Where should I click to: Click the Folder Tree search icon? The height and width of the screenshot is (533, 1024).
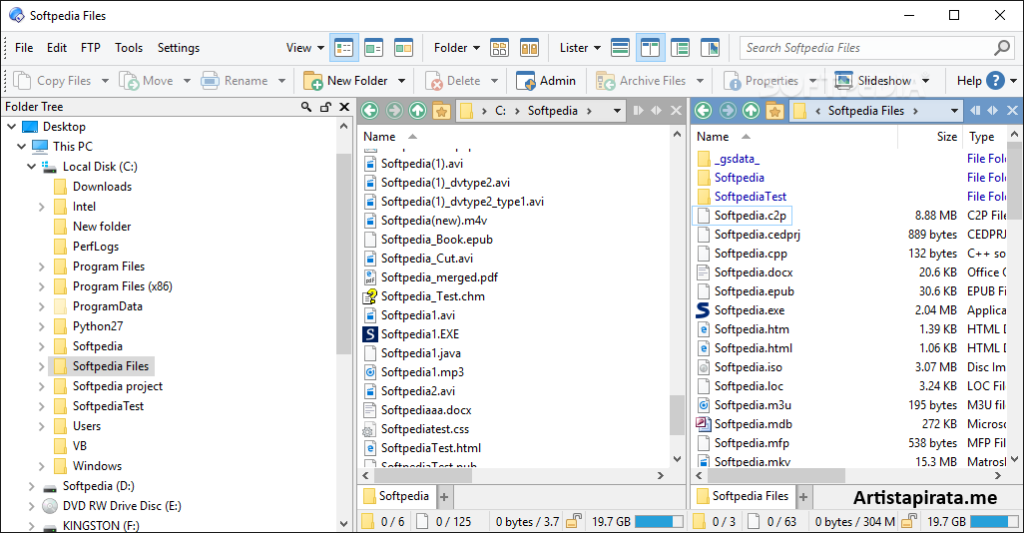tap(306, 106)
